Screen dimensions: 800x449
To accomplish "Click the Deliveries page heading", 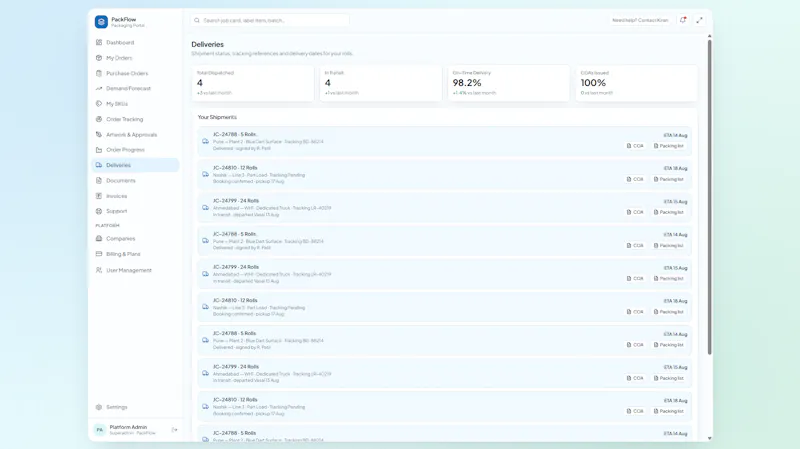I will [208, 44].
